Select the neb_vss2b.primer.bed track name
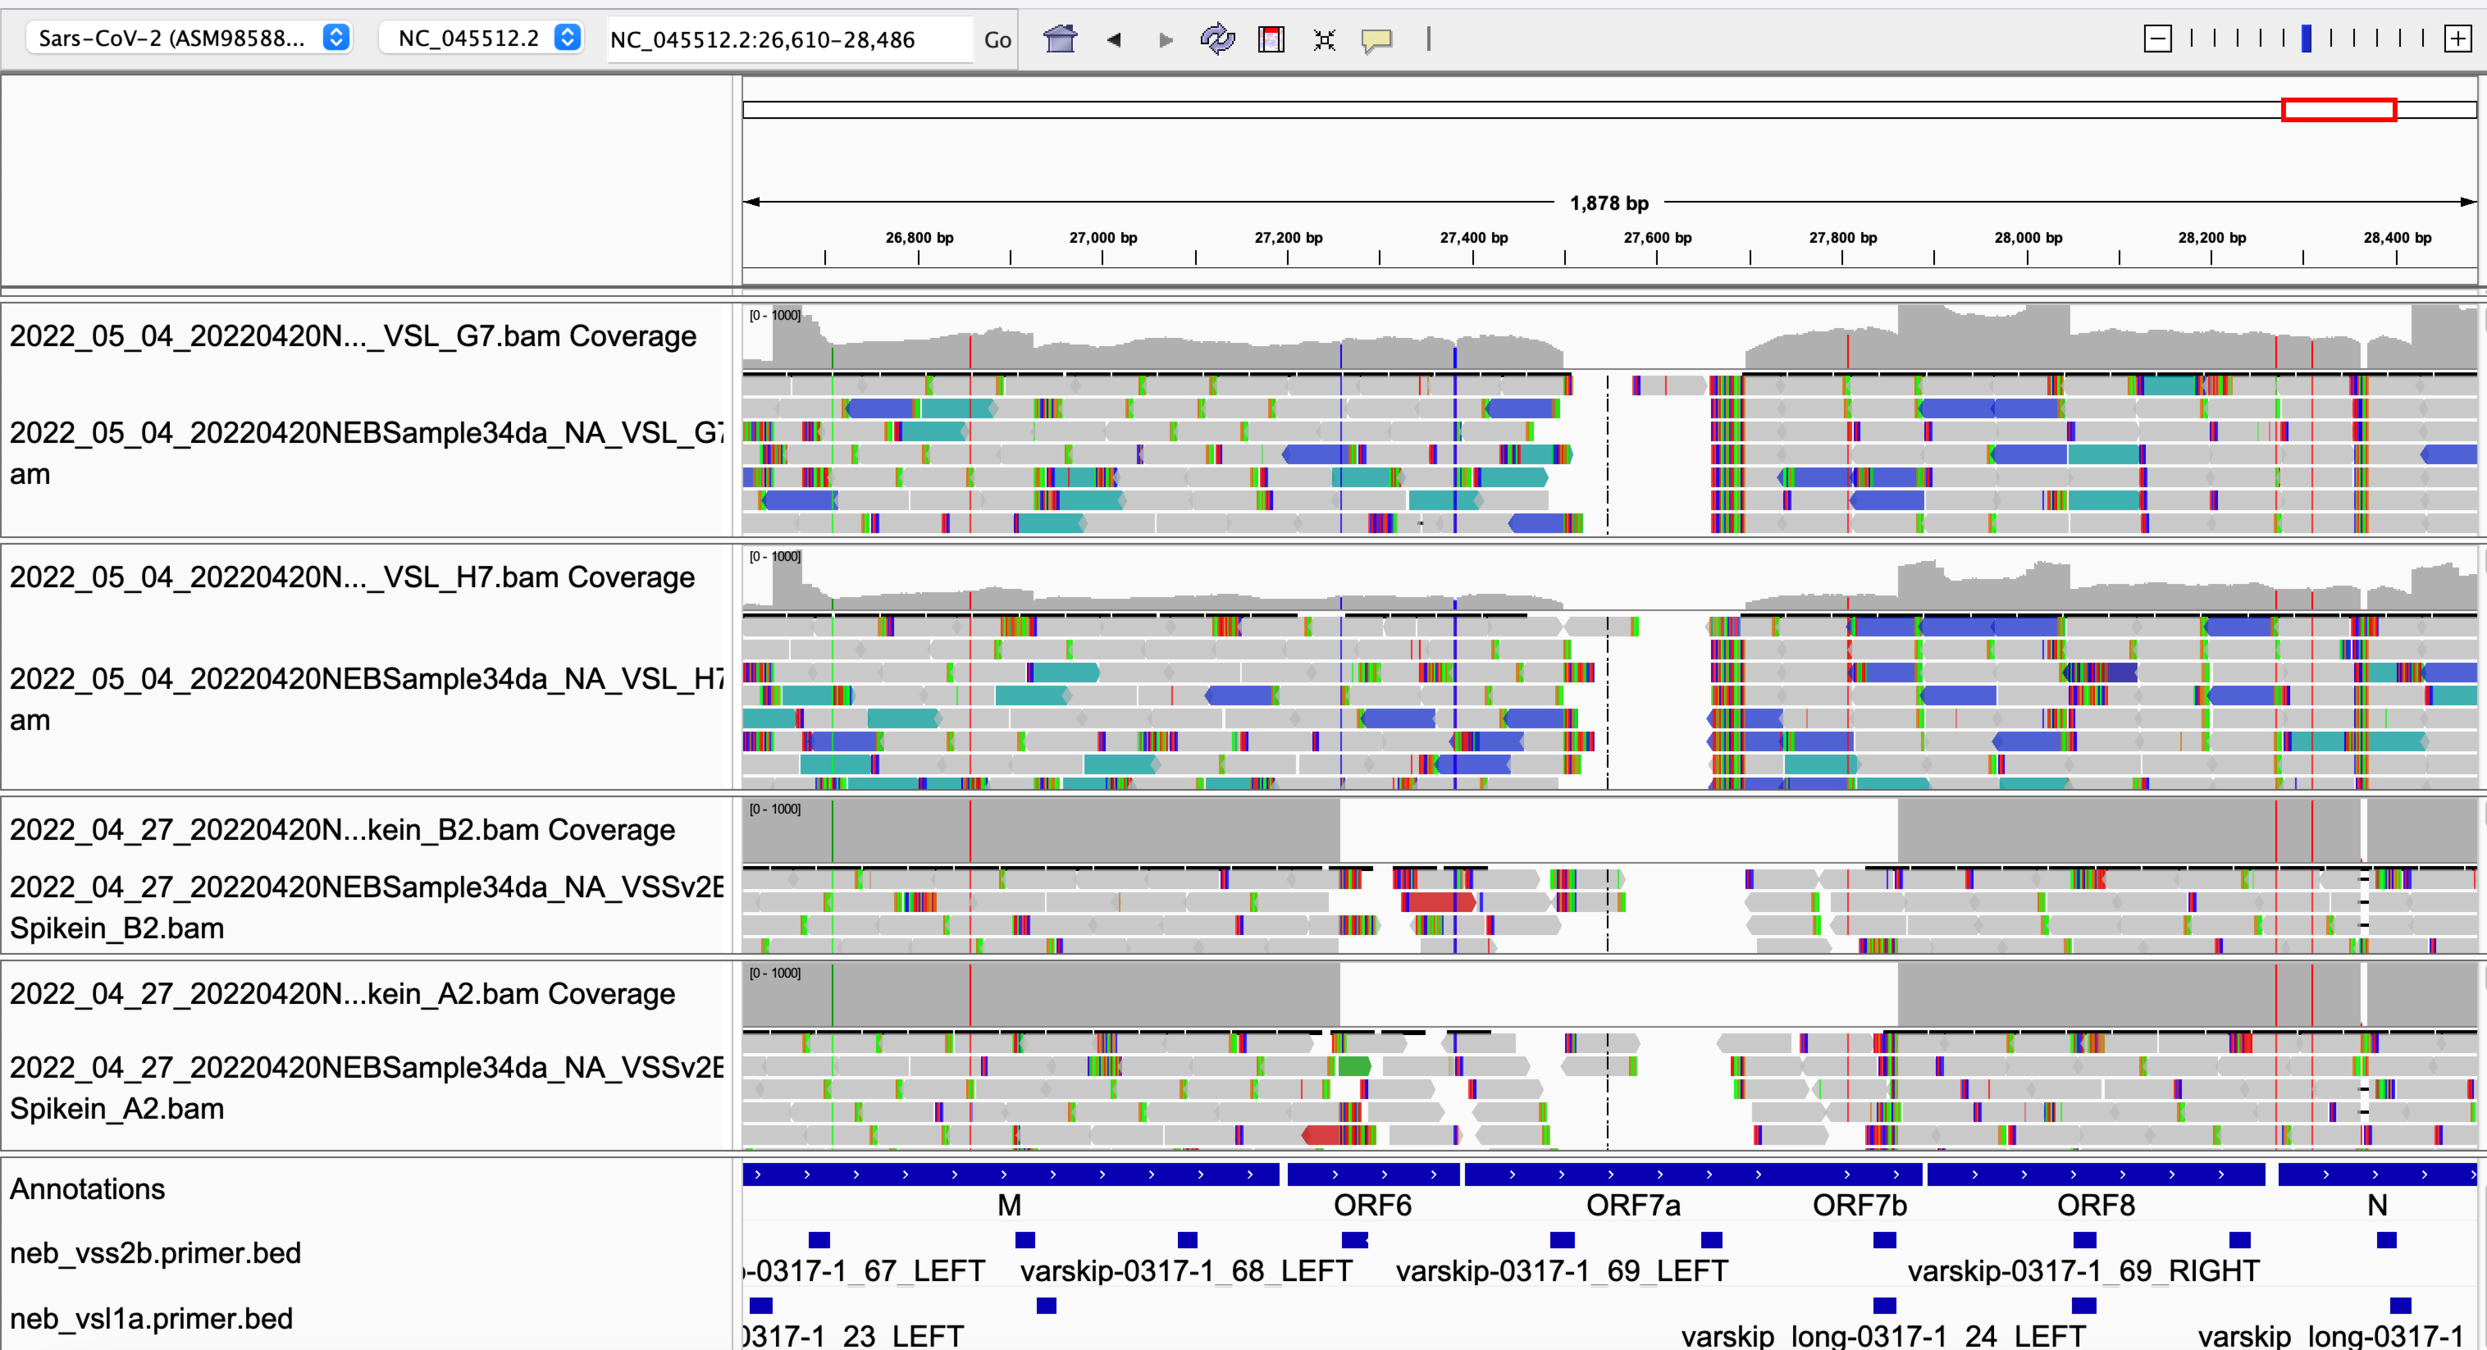The height and width of the screenshot is (1350, 2487). click(155, 1253)
